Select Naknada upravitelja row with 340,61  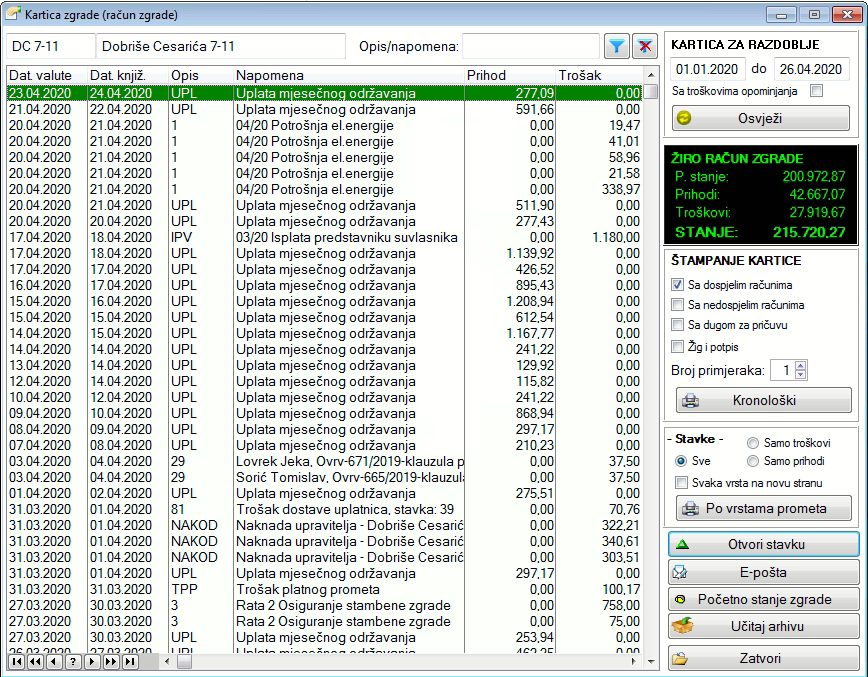(324, 541)
